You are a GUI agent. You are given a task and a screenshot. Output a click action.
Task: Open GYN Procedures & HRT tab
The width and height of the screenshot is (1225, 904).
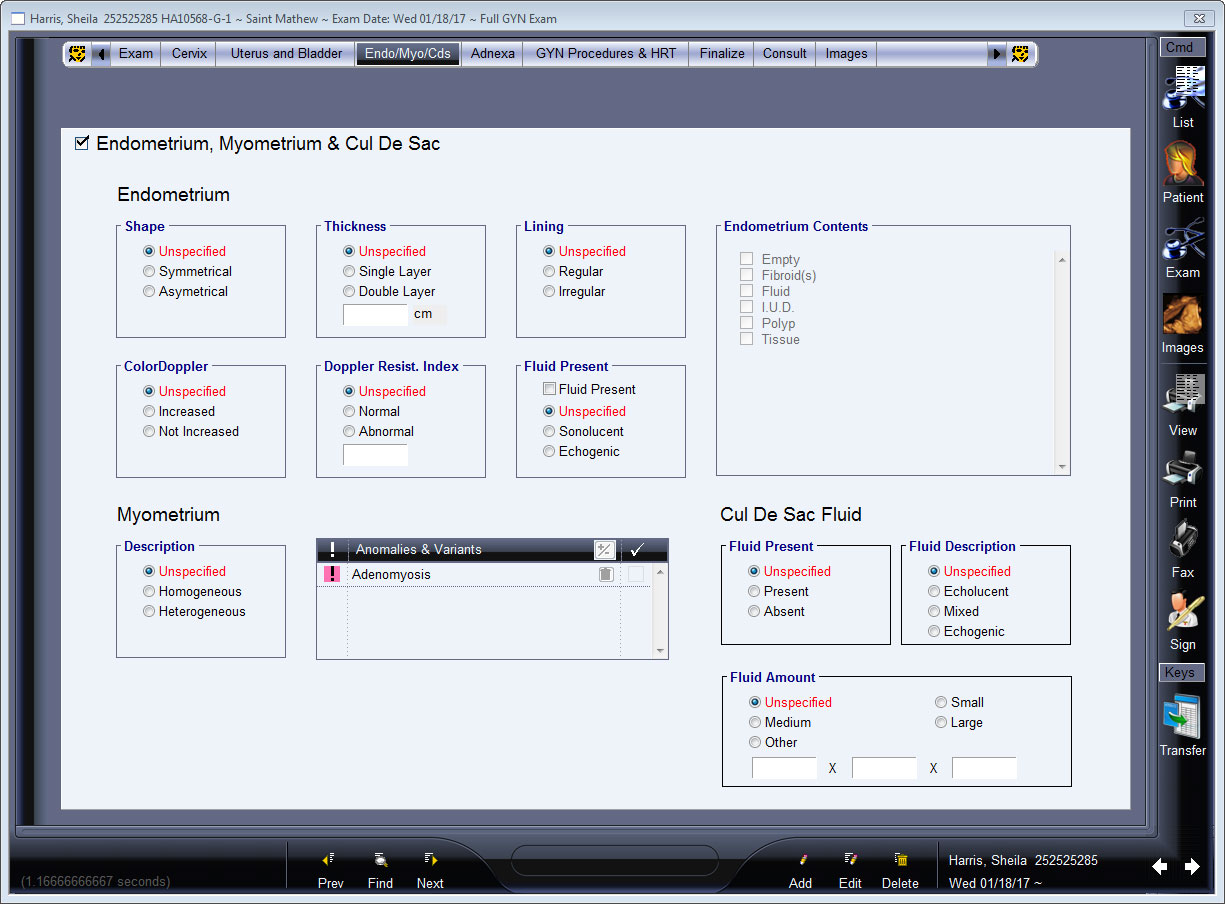click(x=606, y=54)
